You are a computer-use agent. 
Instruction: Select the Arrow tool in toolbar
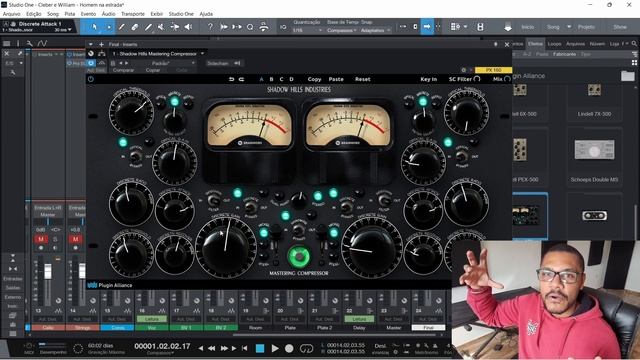[x=94, y=27]
